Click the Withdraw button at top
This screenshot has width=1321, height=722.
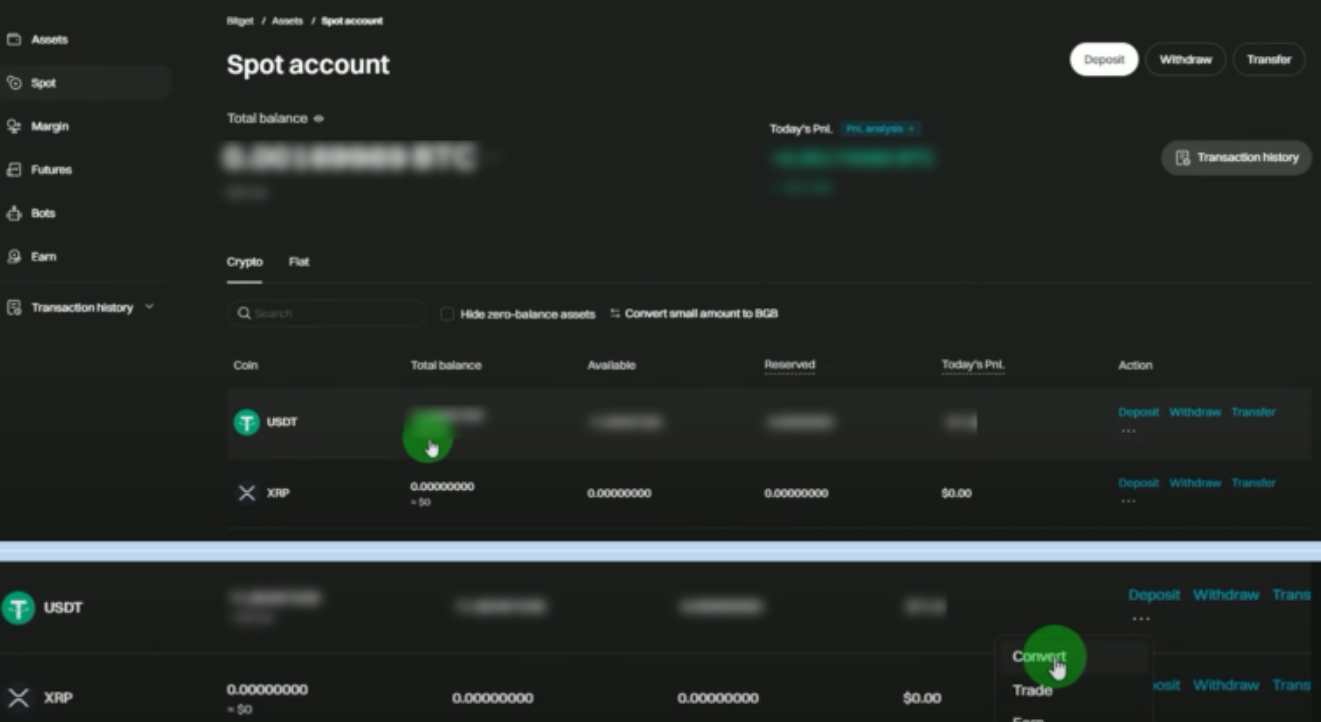click(x=1185, y=59)
